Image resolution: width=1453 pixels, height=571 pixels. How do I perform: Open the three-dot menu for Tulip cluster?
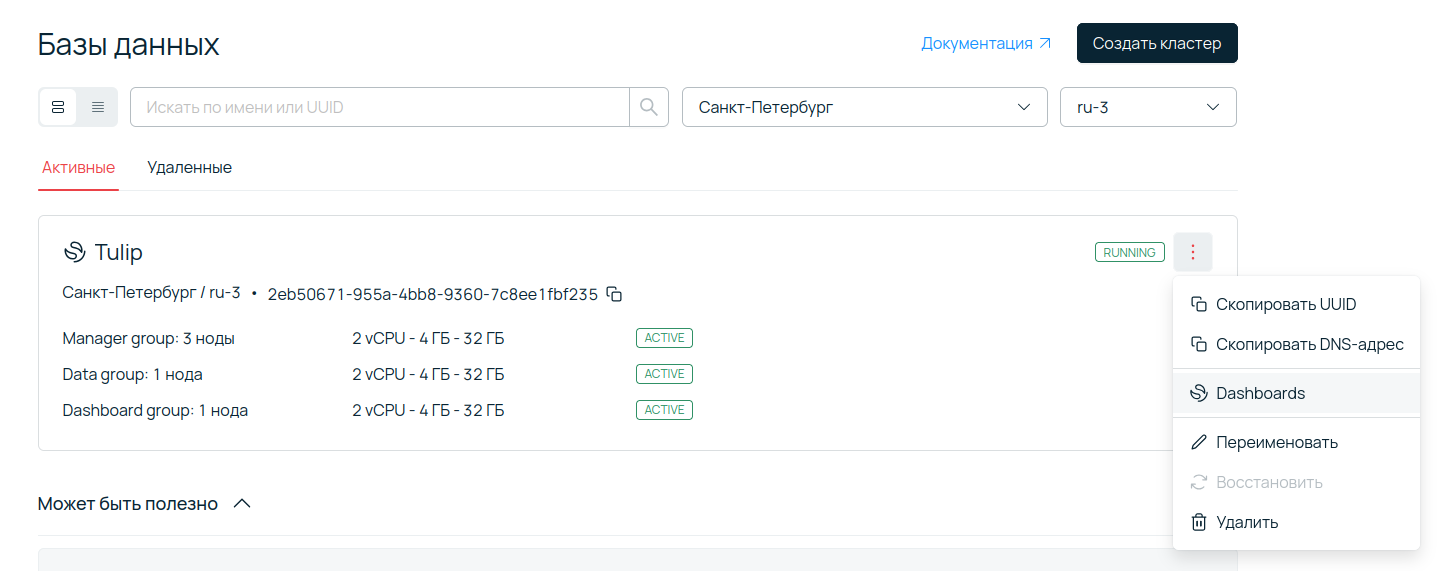pyautogui.click(x=1193, y=252)
